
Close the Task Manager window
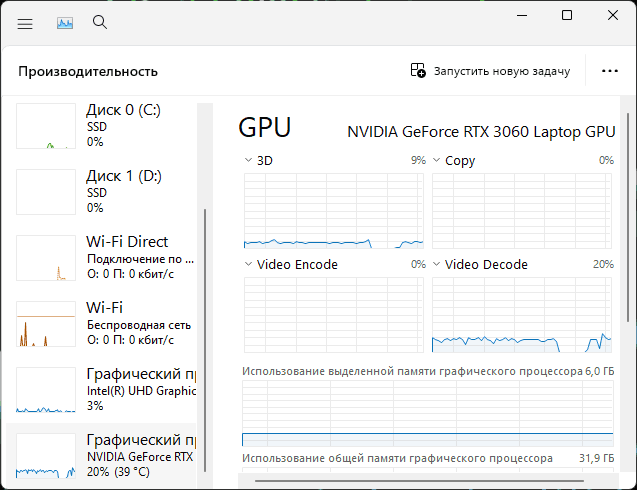click(x=613, y=15)
